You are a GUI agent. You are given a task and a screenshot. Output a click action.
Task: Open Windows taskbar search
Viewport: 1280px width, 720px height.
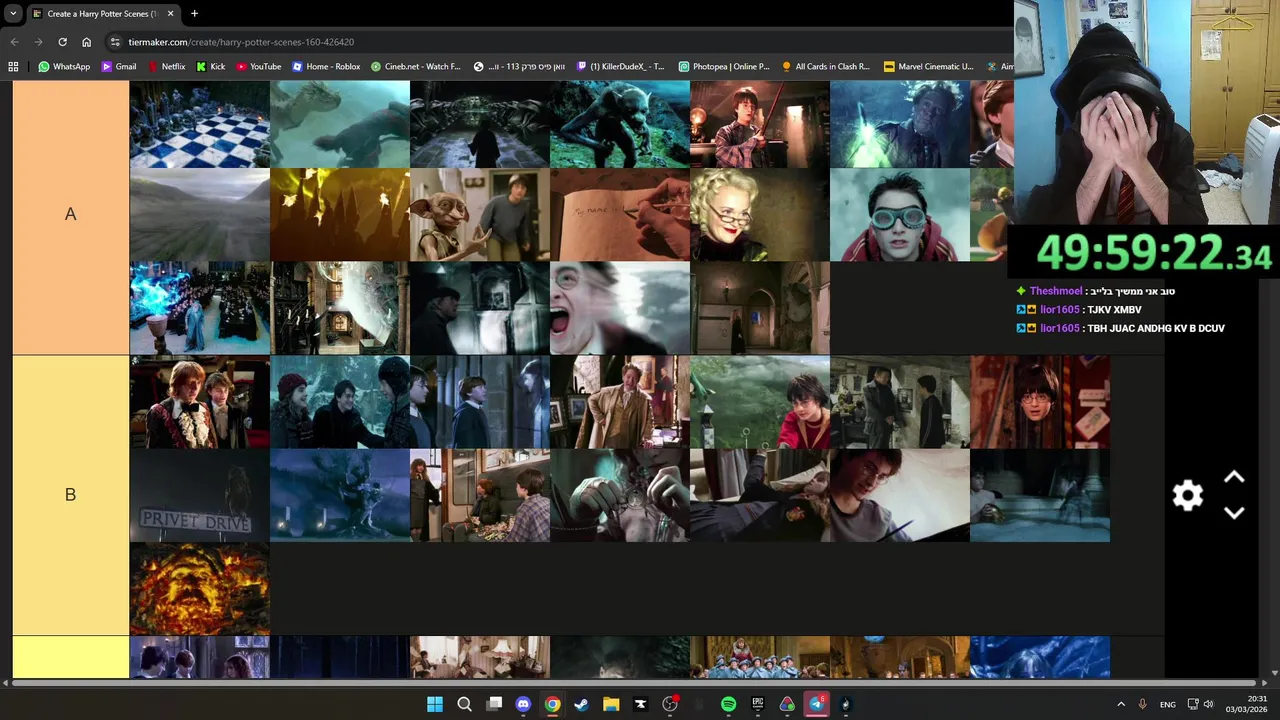[x=464, y=704]
